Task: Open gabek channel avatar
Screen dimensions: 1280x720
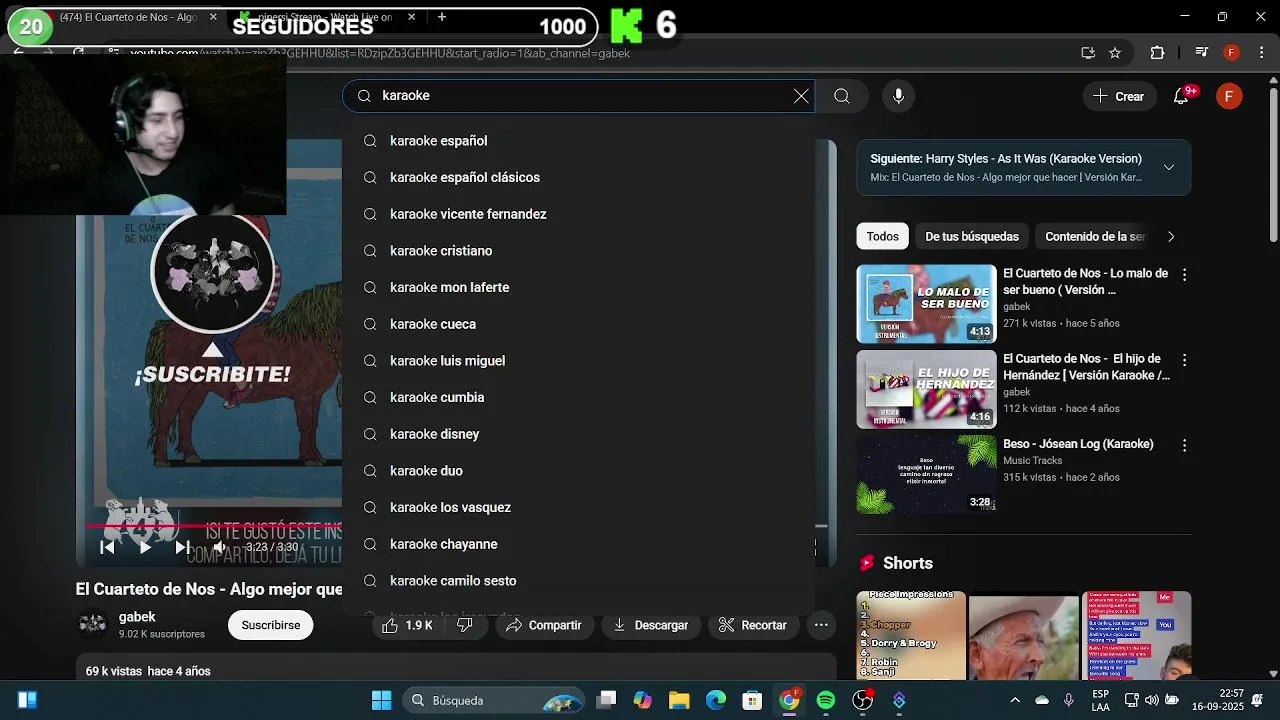Action: point(93,625)
